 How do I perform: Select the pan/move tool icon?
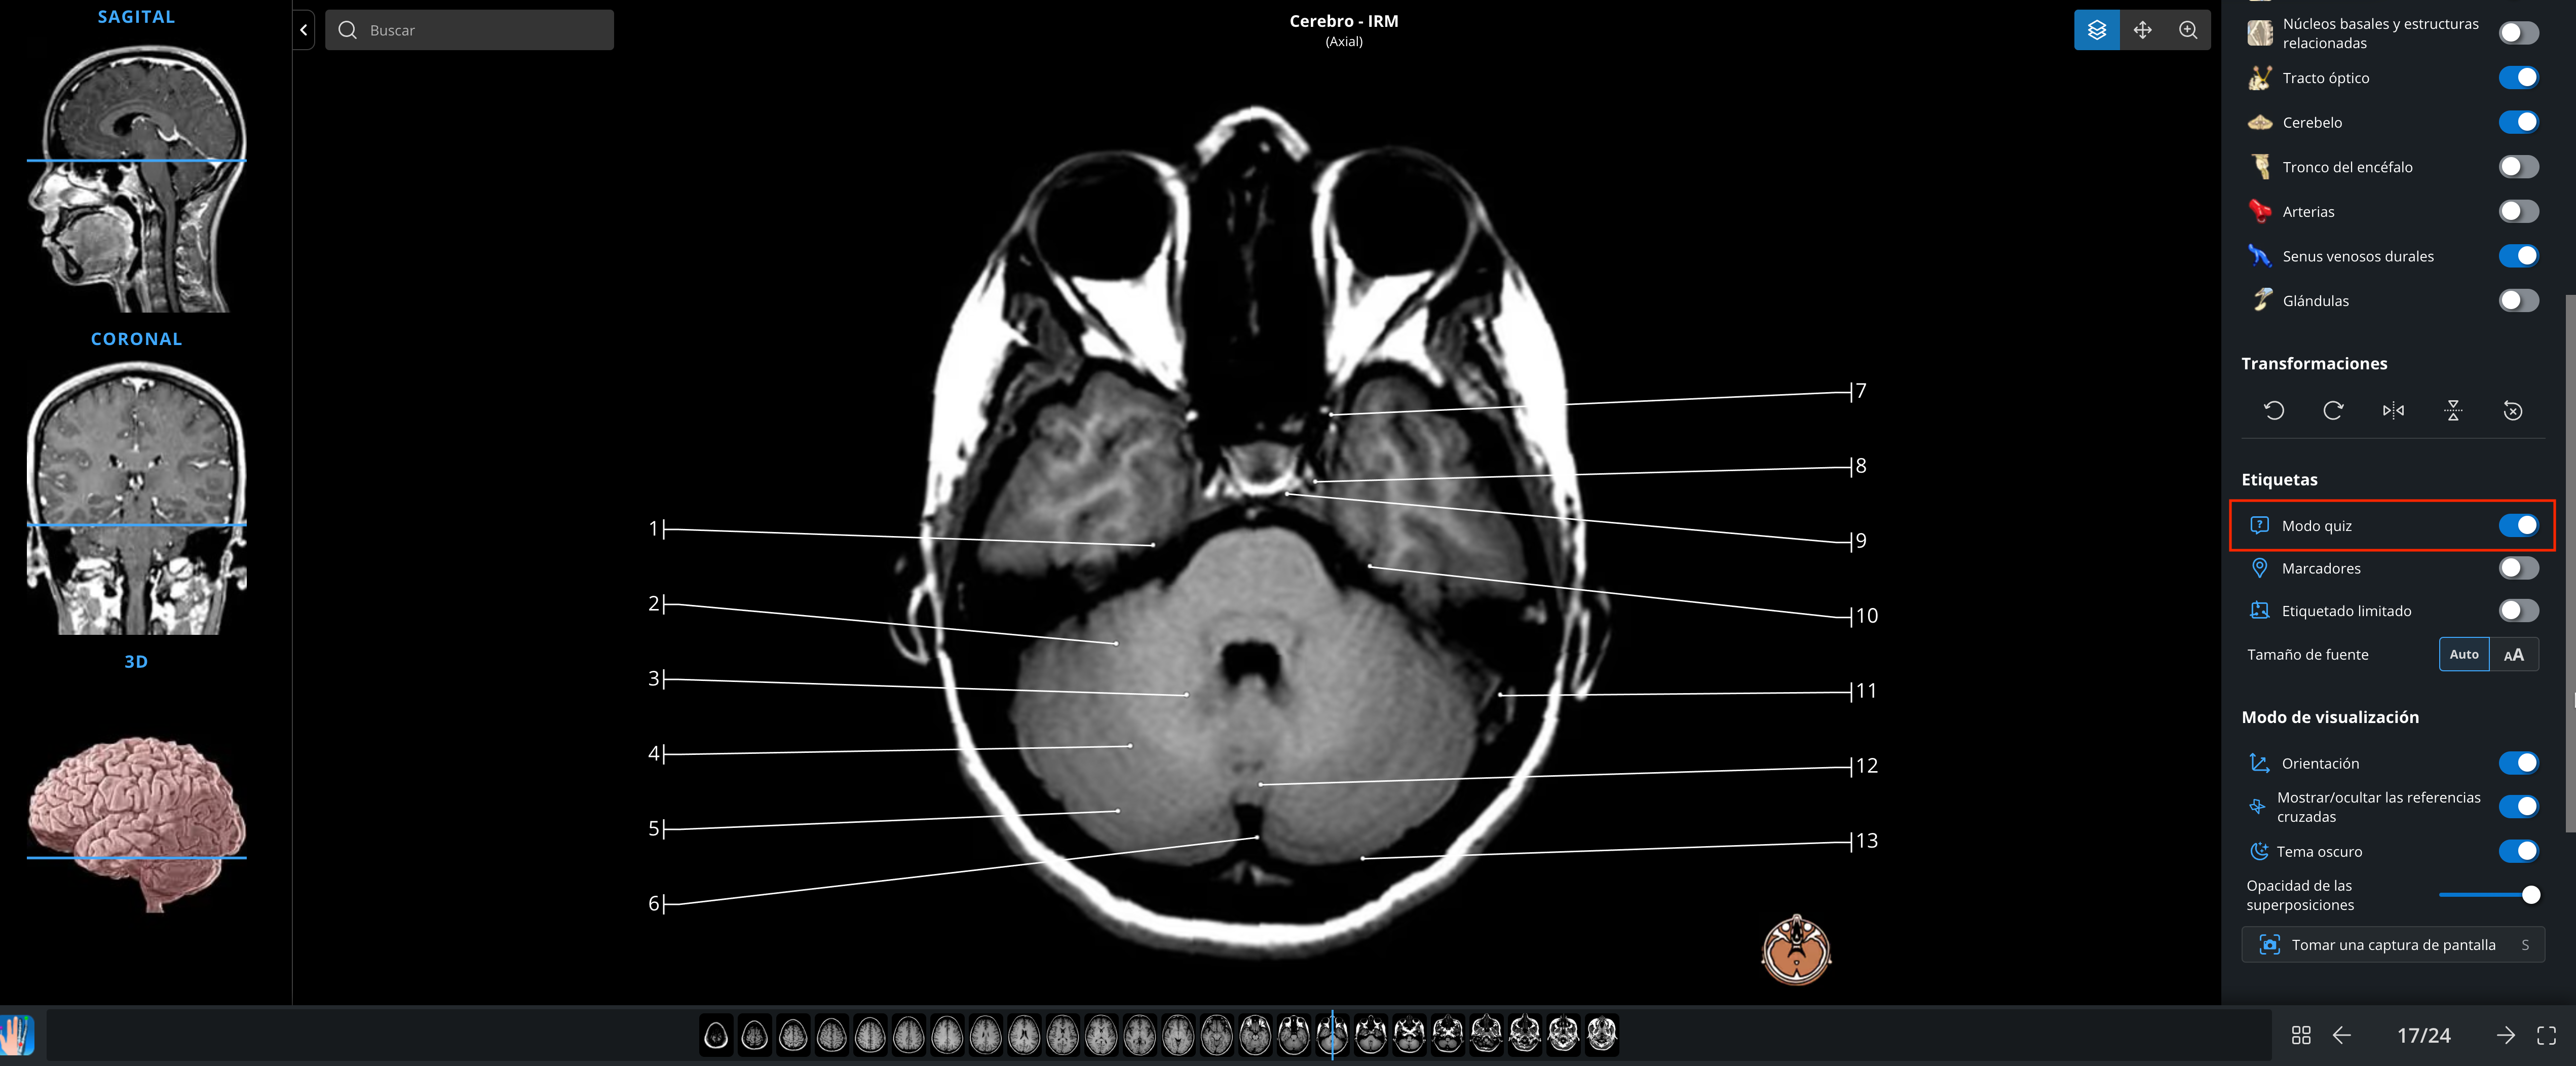(2142, 30)
